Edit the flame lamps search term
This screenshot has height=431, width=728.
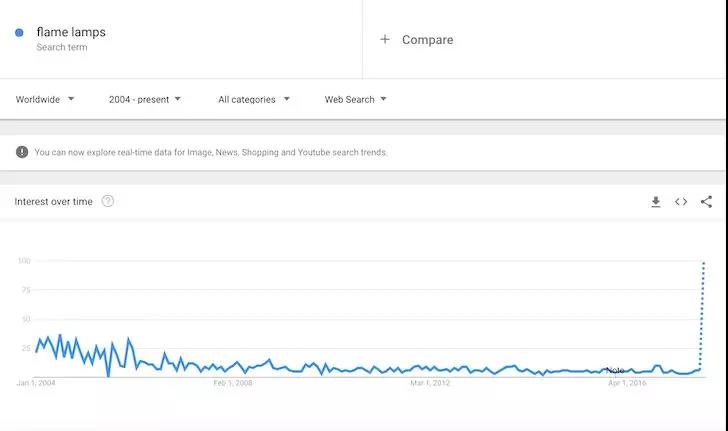point(71,32)
